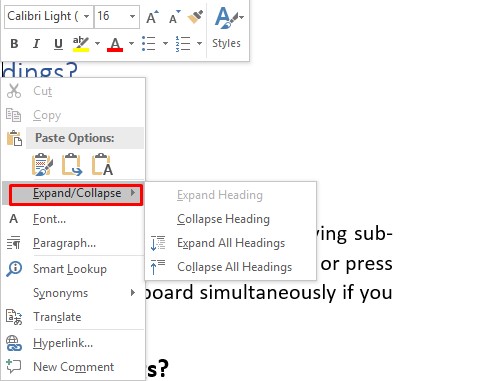This screenshot has height=381, width=488.
Task: Choose New Comment in context menu
Action: [74, 367]
